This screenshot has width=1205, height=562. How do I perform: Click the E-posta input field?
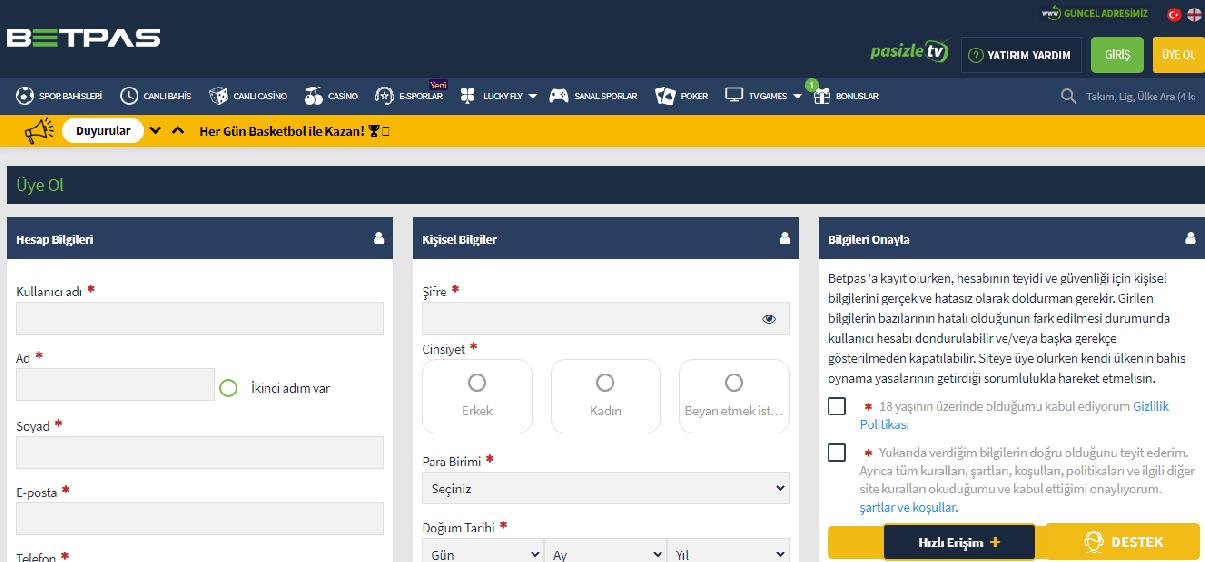pyautogui.click(x=200, y=518)
